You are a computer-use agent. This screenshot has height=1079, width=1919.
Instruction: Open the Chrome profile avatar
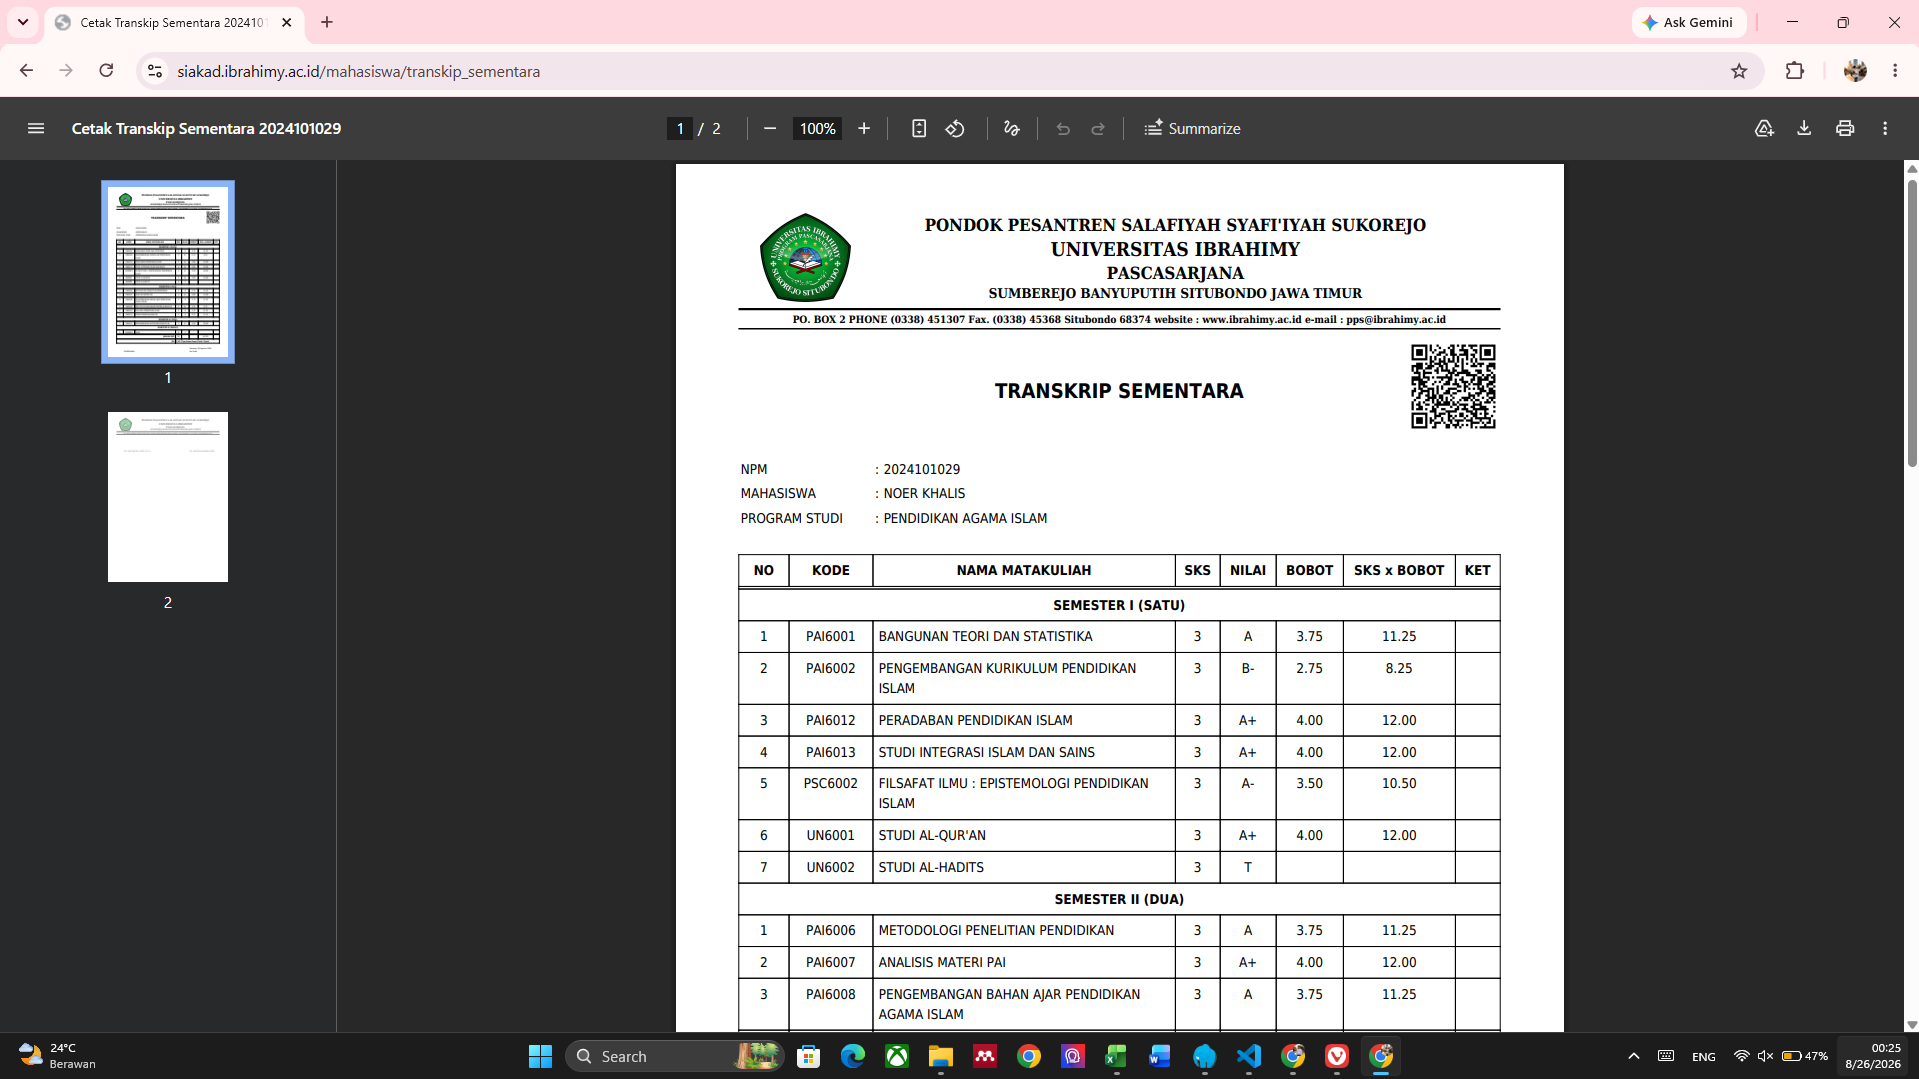point(1855,71)
